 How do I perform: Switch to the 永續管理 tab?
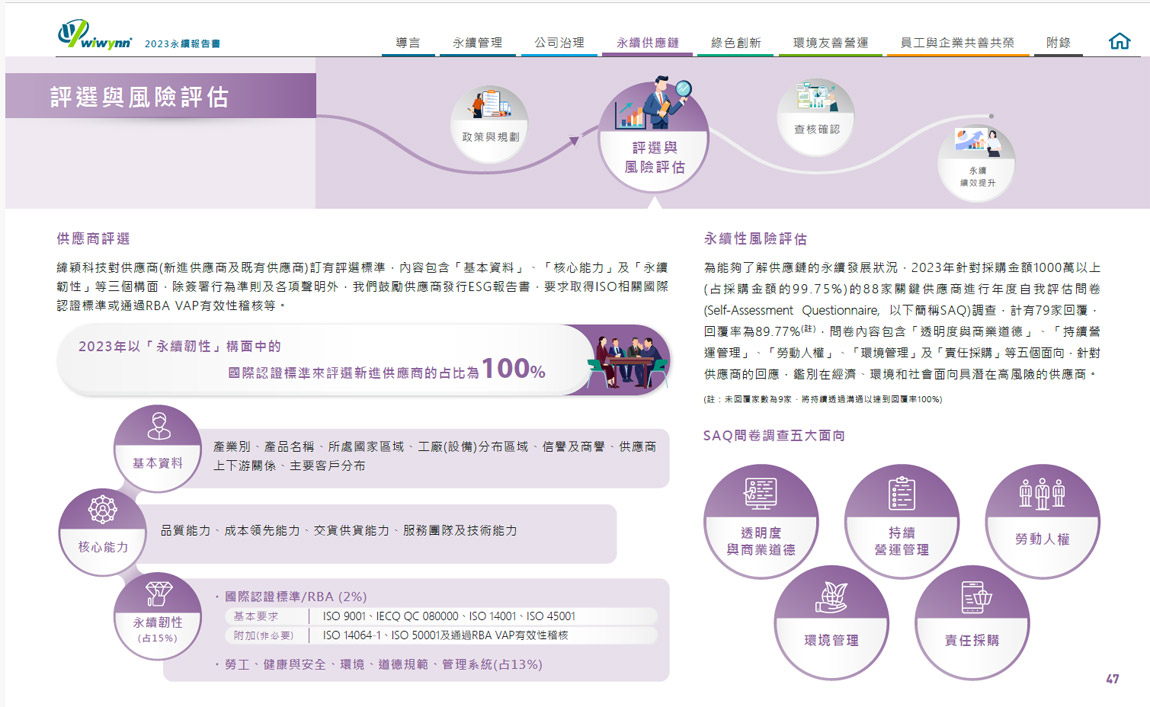(x=477, y=43)
